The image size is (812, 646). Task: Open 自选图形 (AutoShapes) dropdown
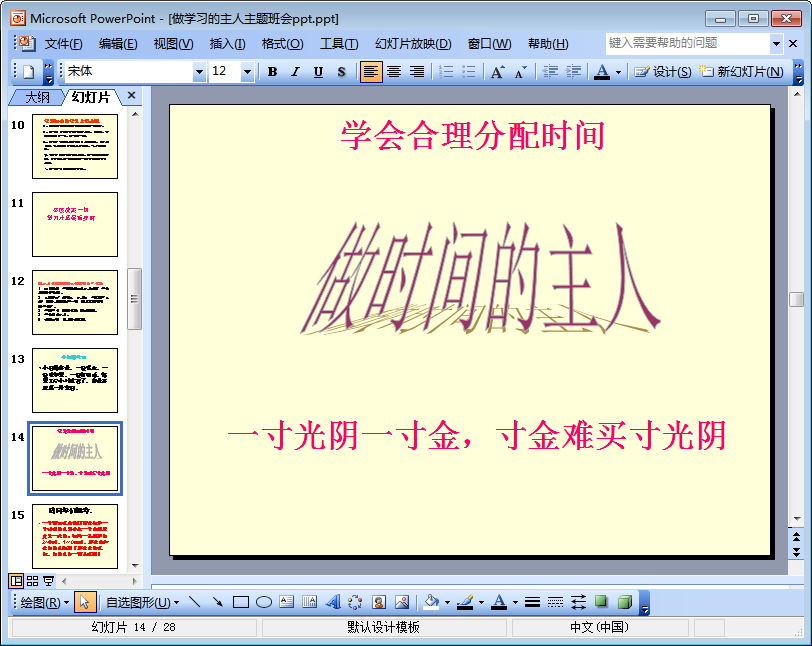pos(142,602)
